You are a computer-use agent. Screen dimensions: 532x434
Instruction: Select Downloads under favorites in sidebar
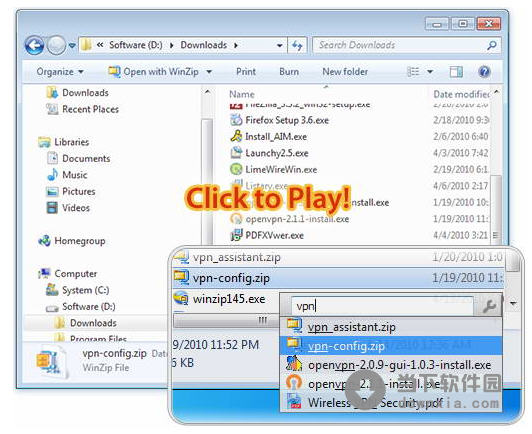click(x=77, y=93)
